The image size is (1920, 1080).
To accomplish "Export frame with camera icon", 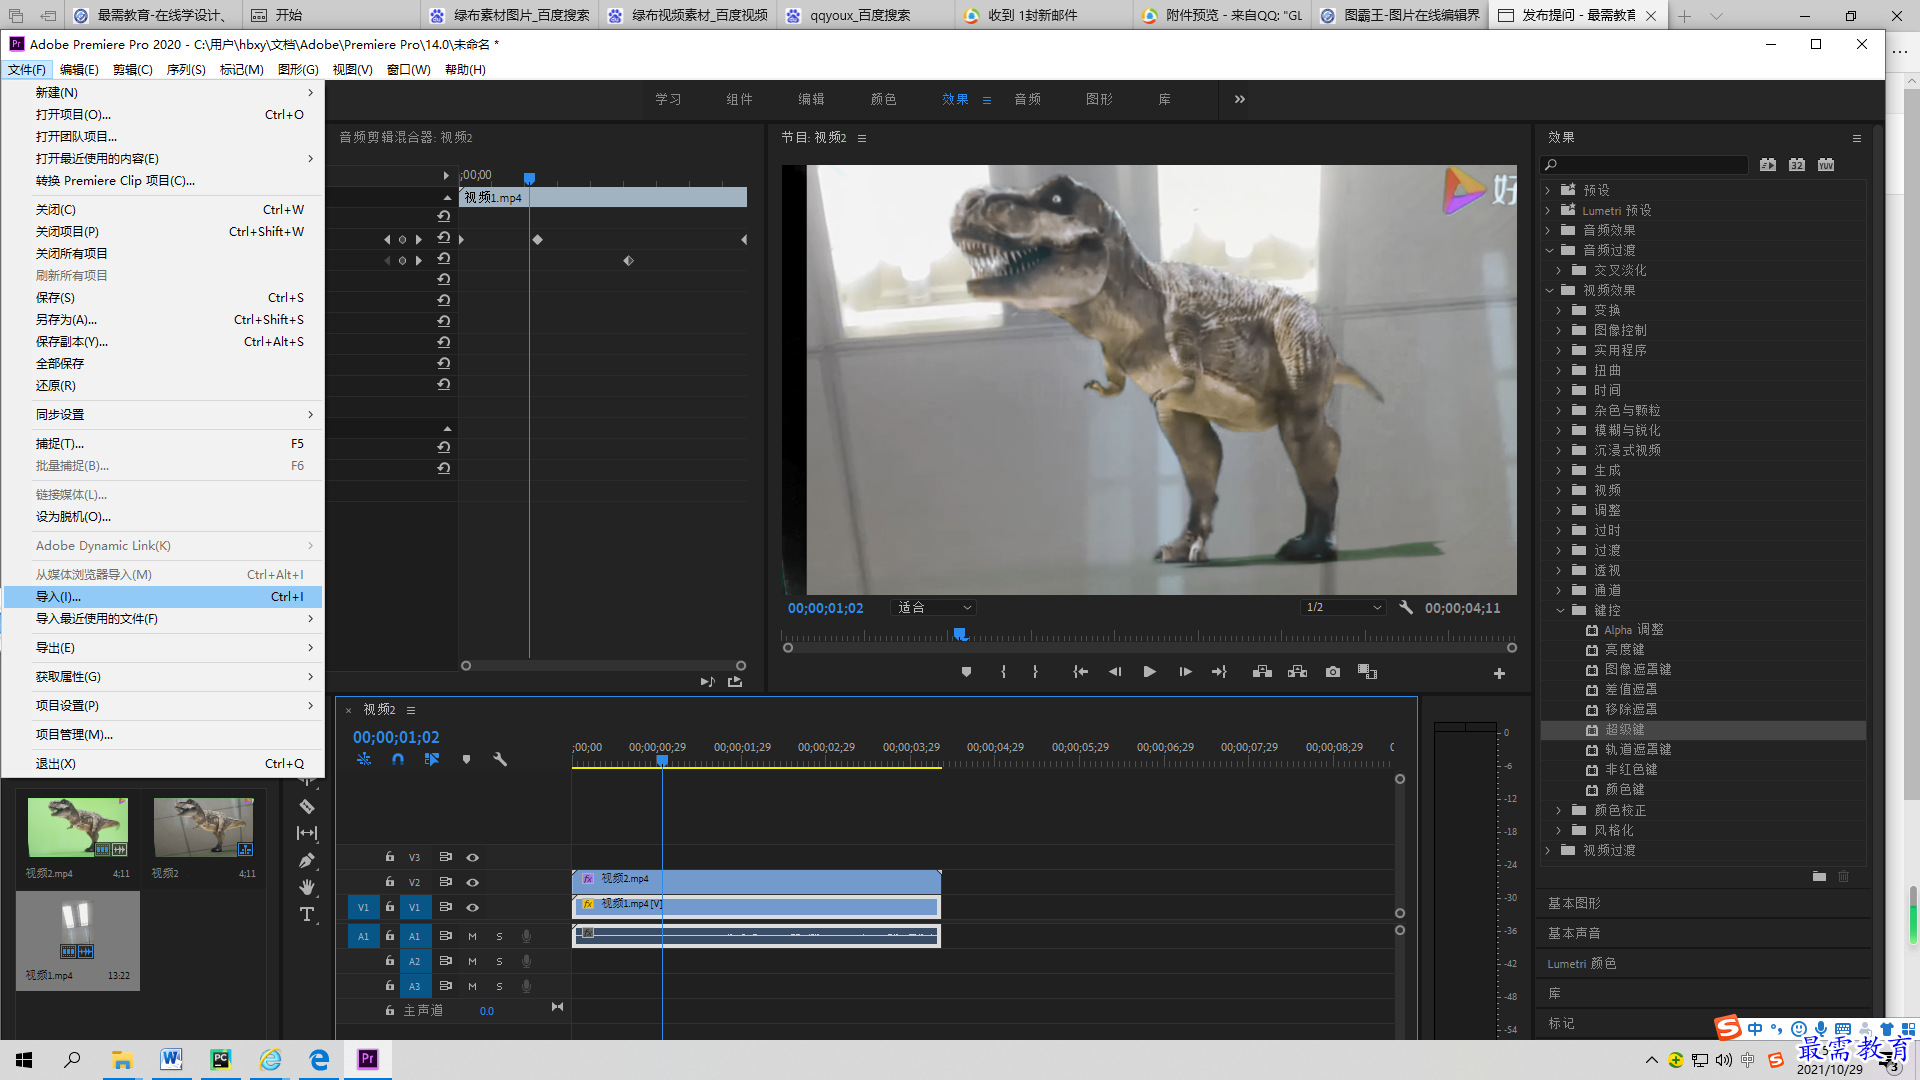I will pos(1333,672).
